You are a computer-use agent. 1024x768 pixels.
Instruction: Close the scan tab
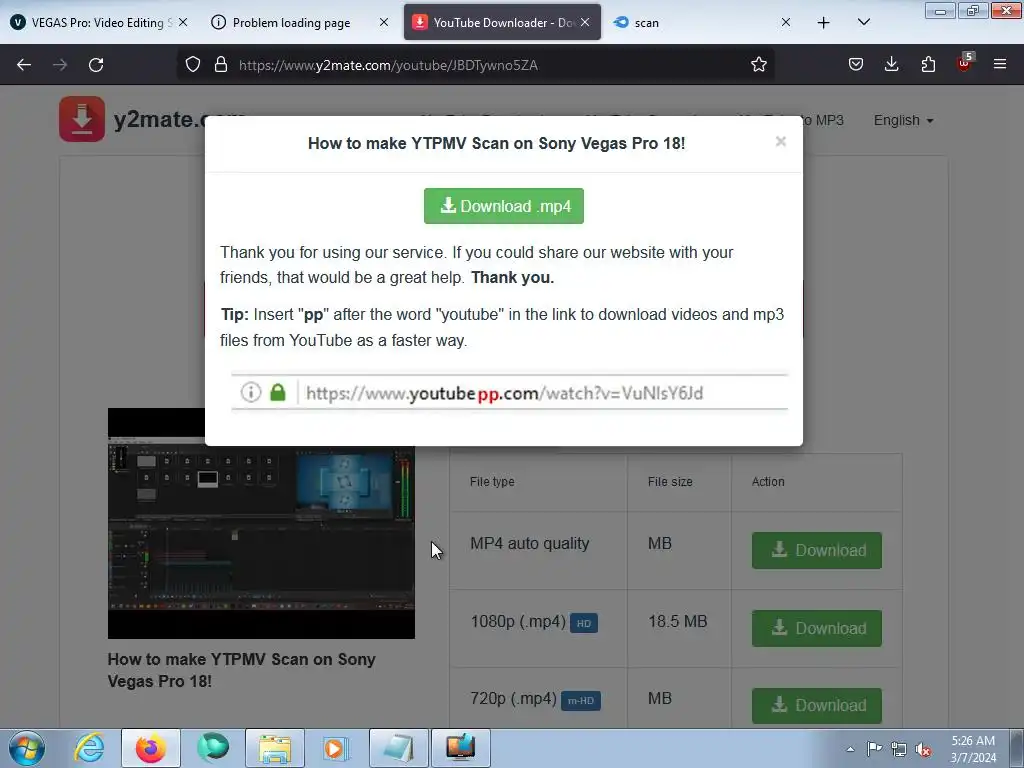[786, 22]
